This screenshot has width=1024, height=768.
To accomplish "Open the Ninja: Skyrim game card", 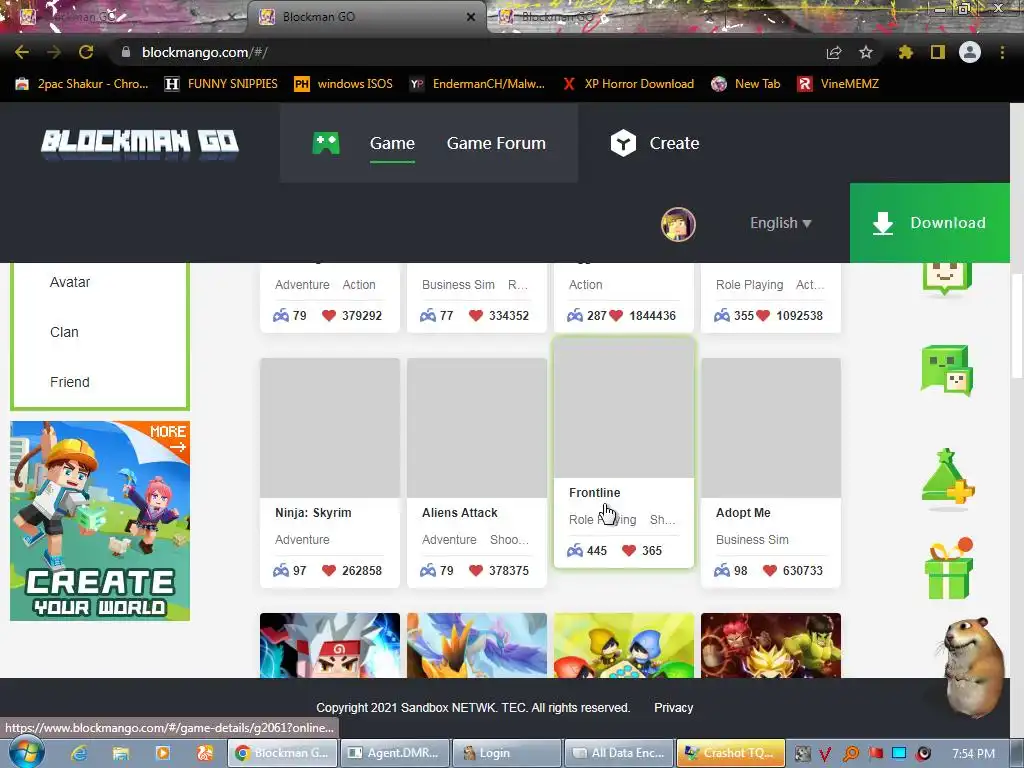I will 330,472.
